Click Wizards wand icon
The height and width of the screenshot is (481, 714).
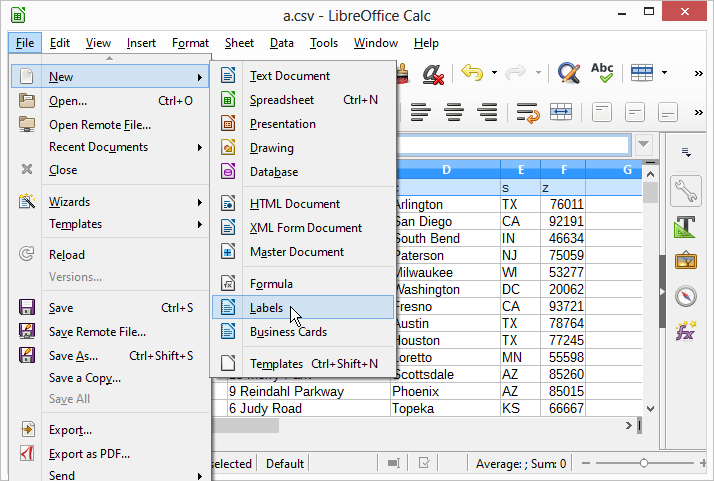coord(27,201)
